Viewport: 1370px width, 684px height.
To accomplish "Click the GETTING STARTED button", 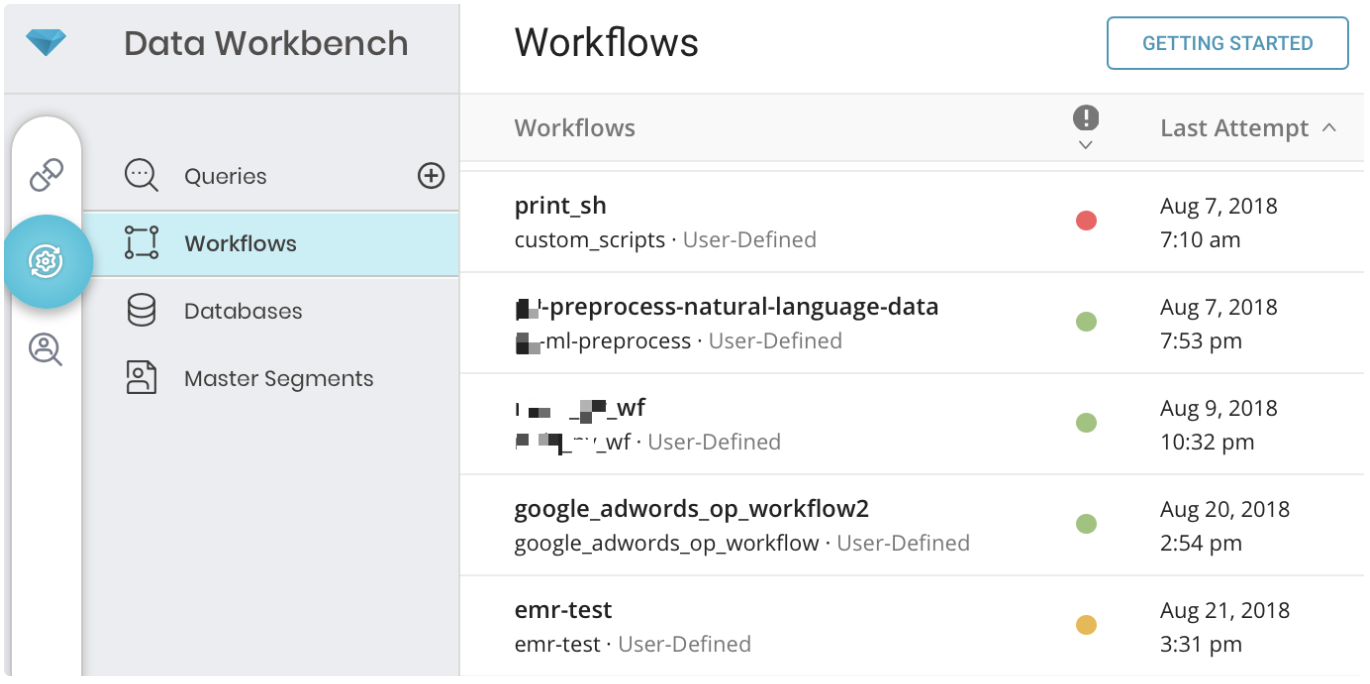I will tap(1227, 43).
